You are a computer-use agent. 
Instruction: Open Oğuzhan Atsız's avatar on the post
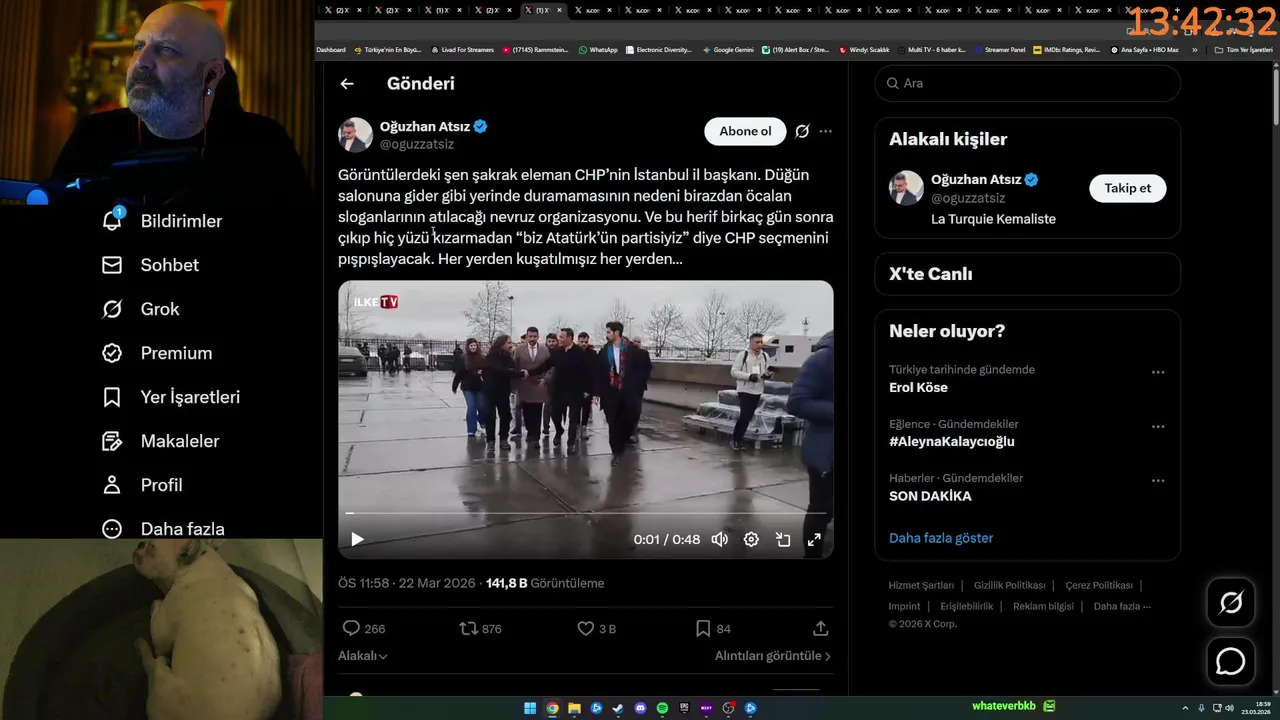pyautogui.click(x=355, y=135)
